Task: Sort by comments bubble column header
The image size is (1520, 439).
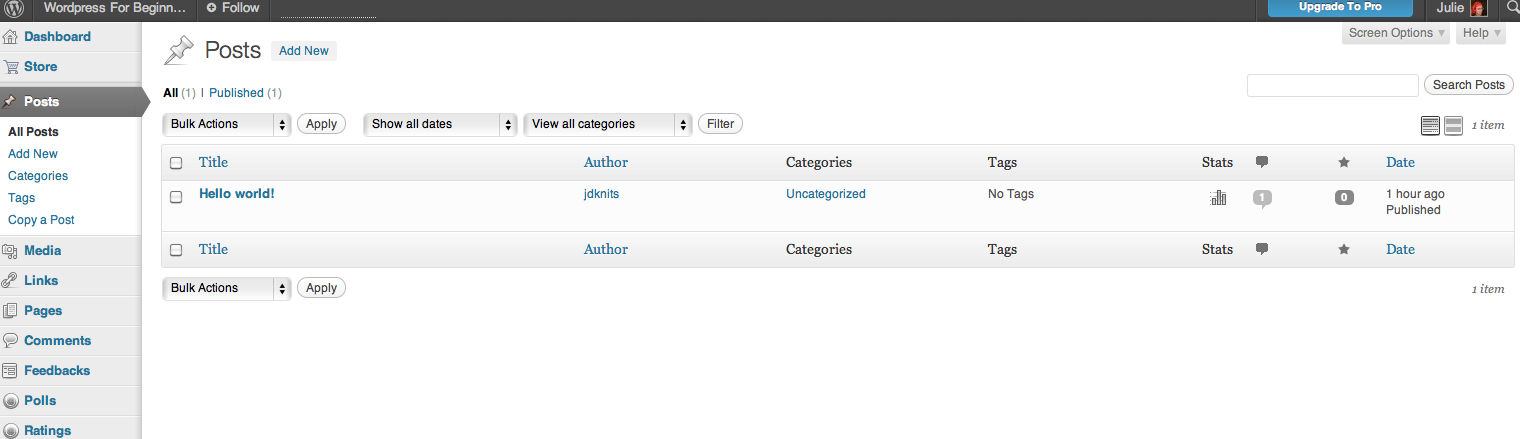Action: click(1262, 162)
